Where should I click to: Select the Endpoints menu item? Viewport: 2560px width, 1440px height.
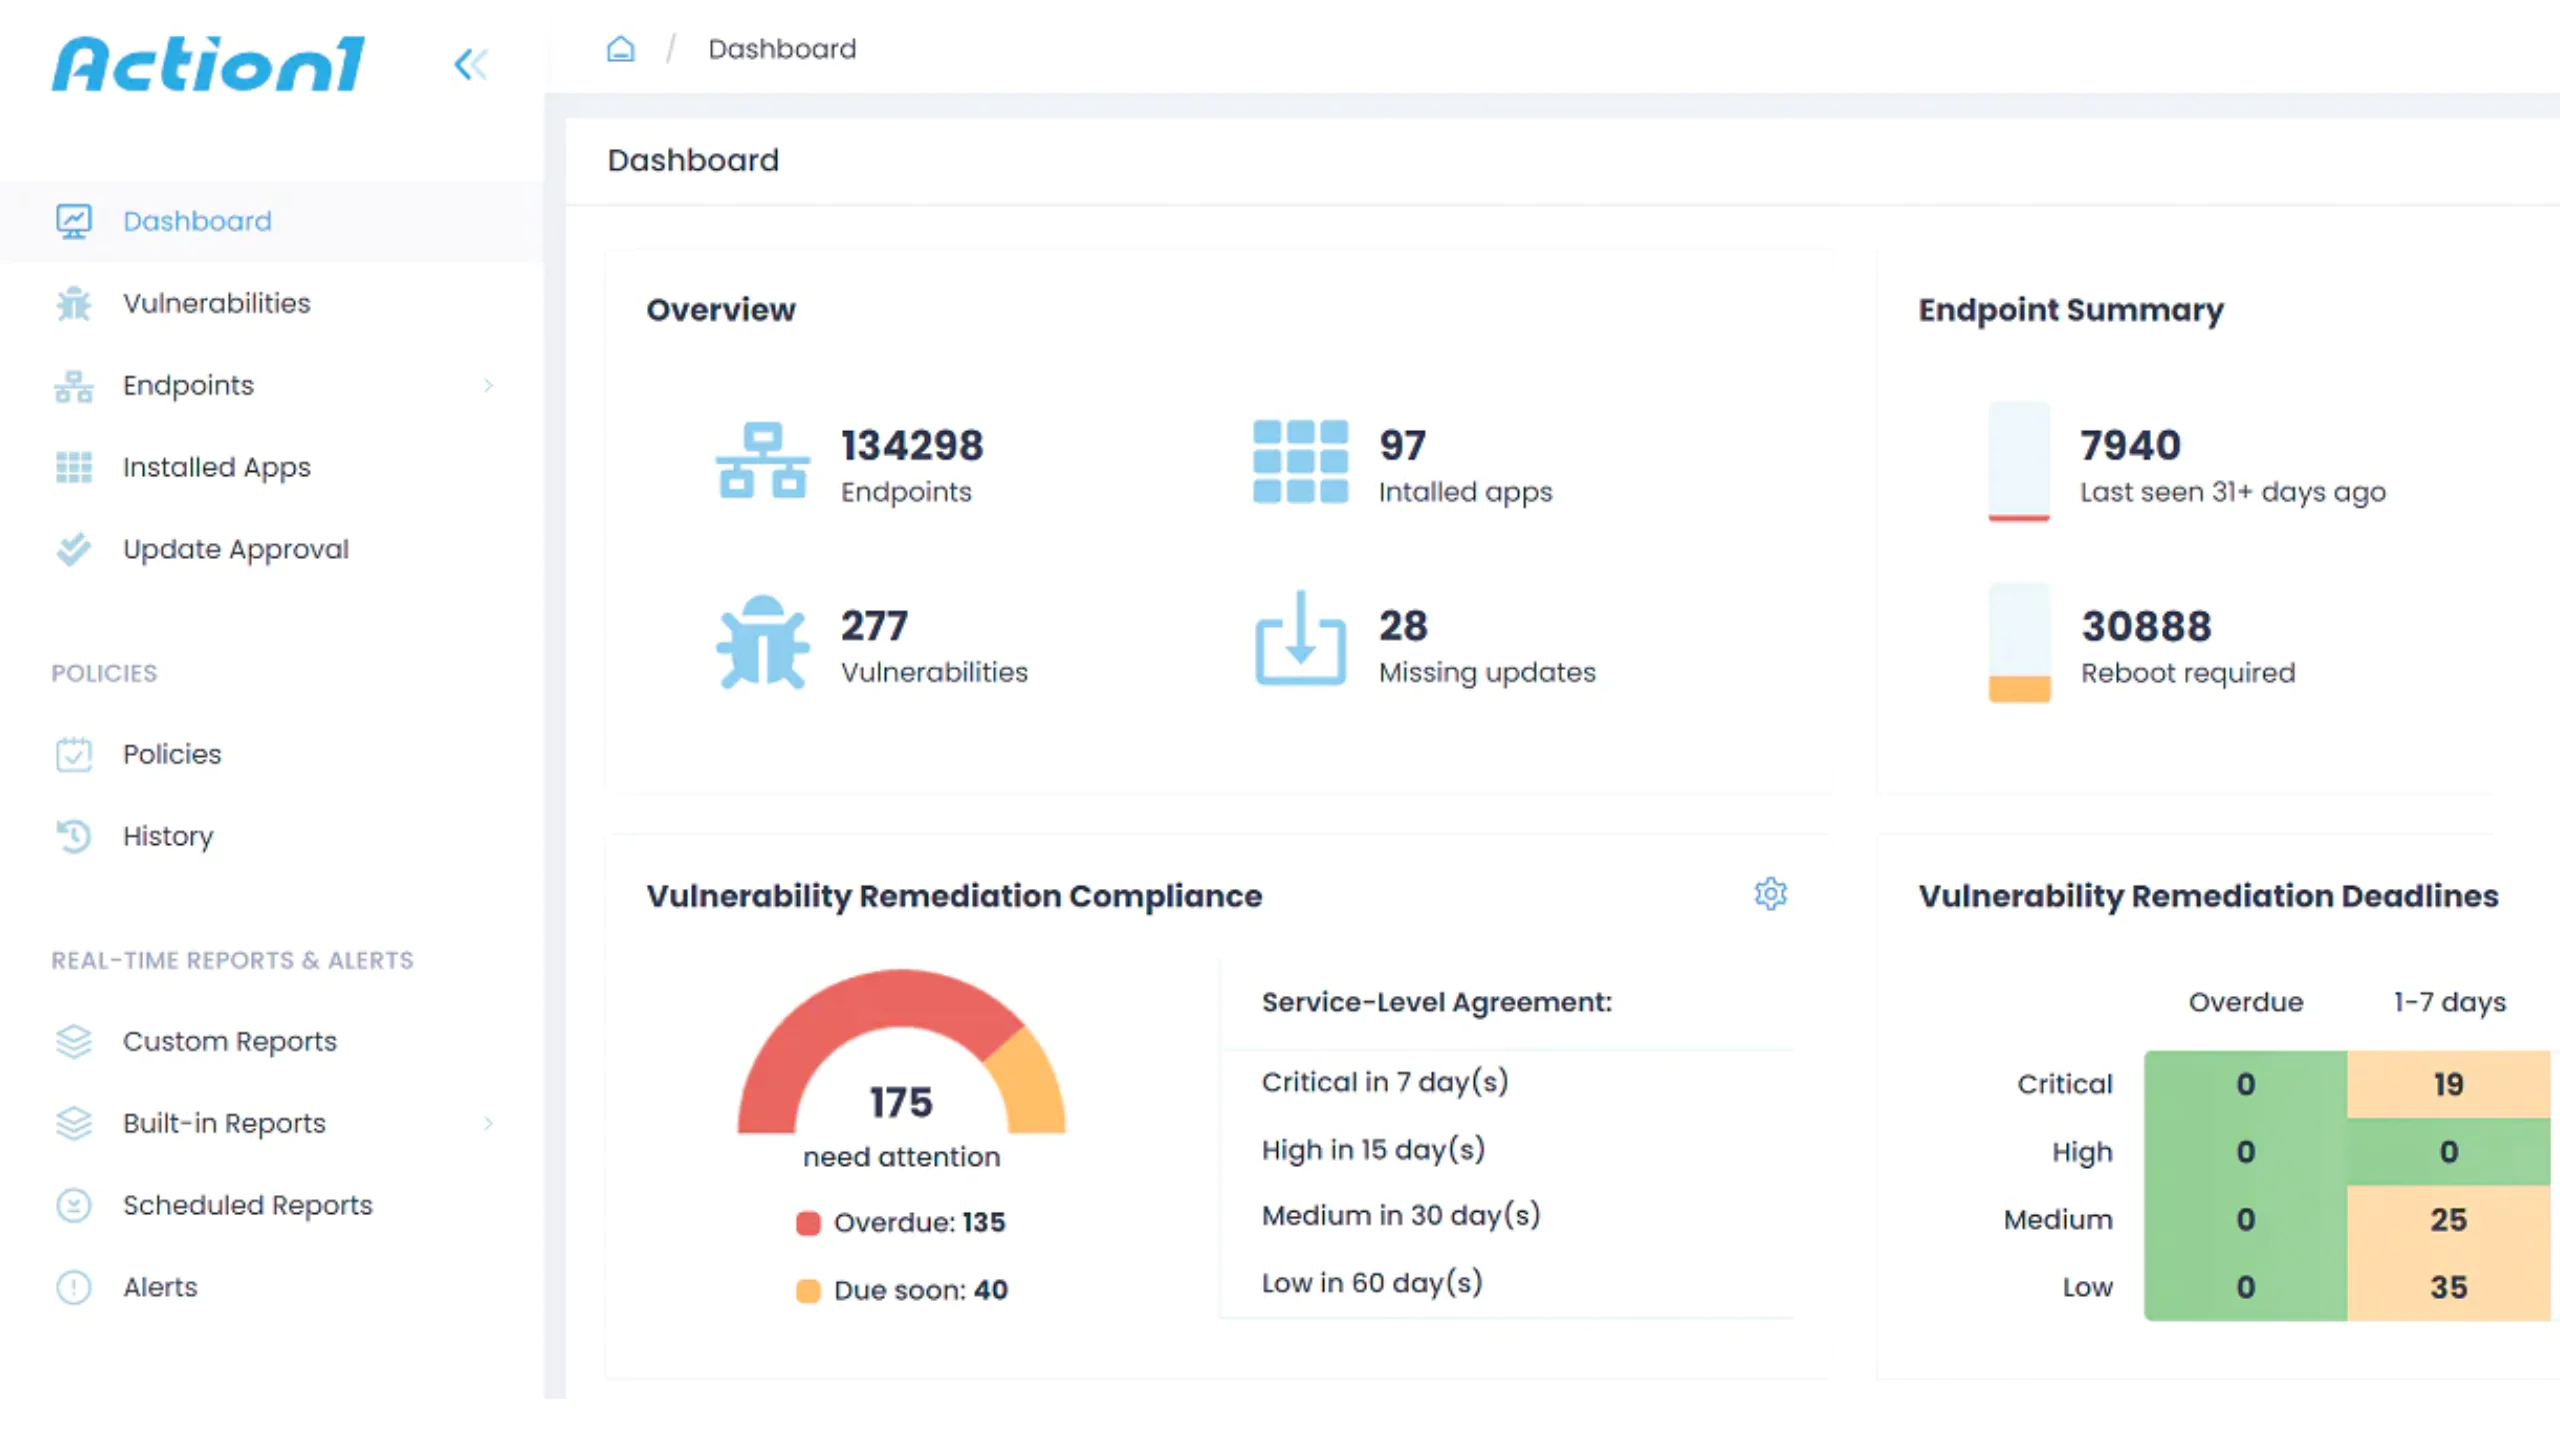point(188,385)
